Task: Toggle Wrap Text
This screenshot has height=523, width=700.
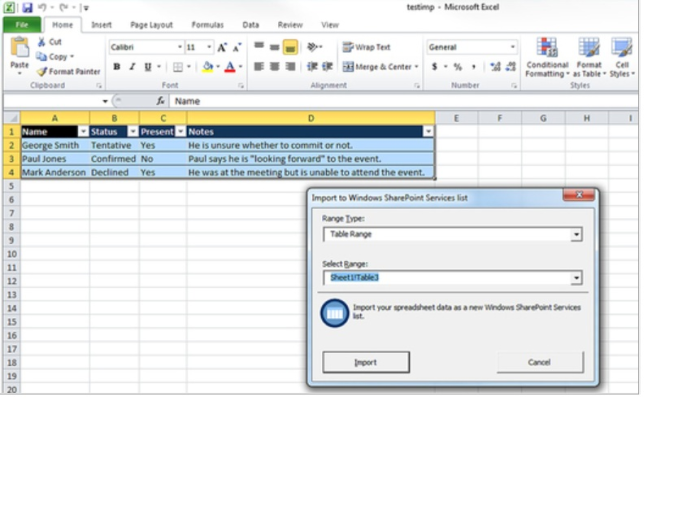Action: (367, 47)
